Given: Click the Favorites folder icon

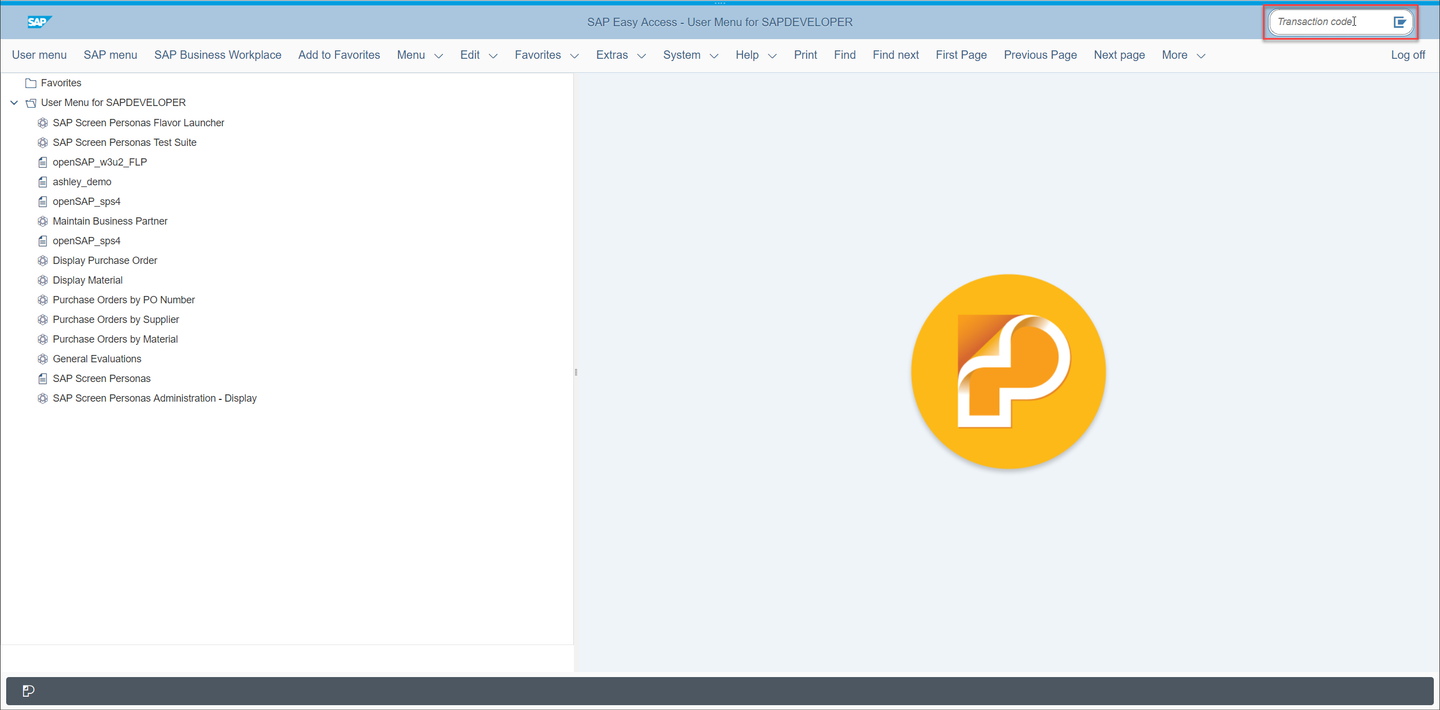Looking at the screenshot, I should [30, 83].
